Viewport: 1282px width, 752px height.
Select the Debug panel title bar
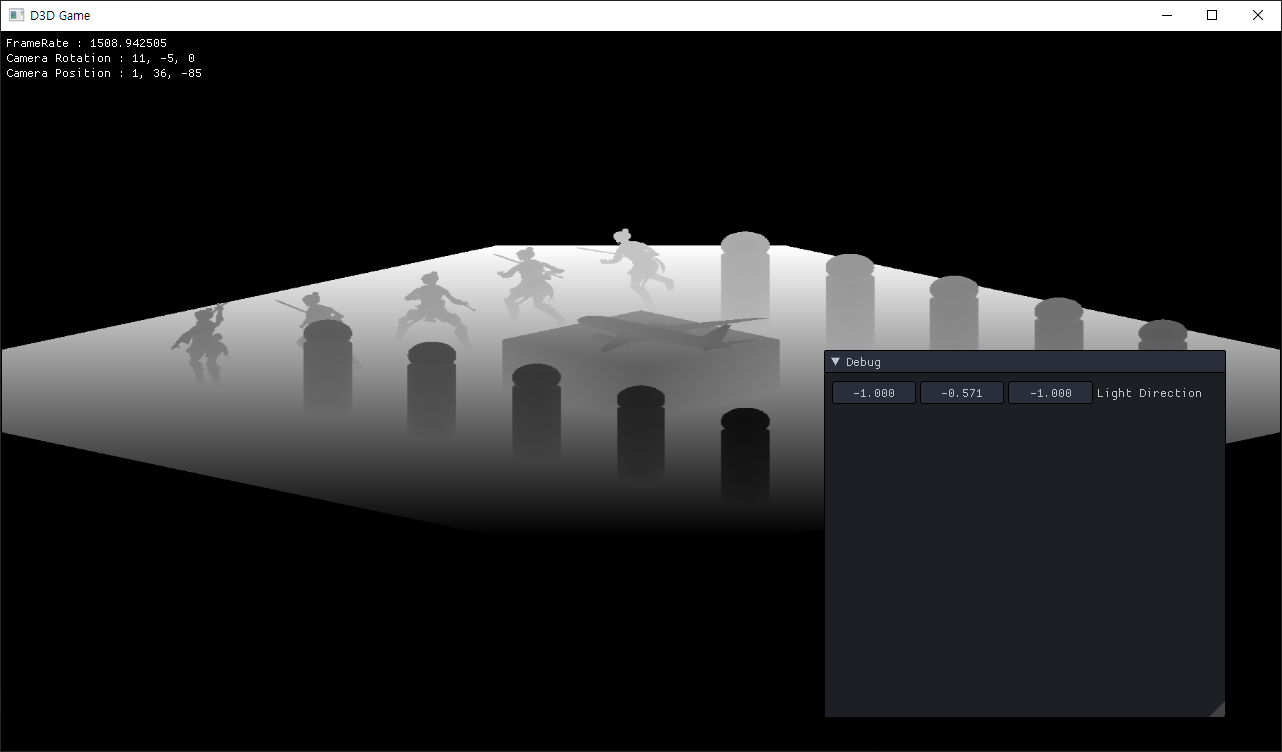click(x=1025, y=362)
